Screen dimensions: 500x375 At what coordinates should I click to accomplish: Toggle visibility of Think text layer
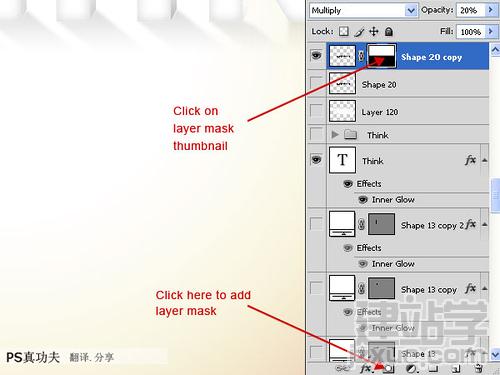316,159
